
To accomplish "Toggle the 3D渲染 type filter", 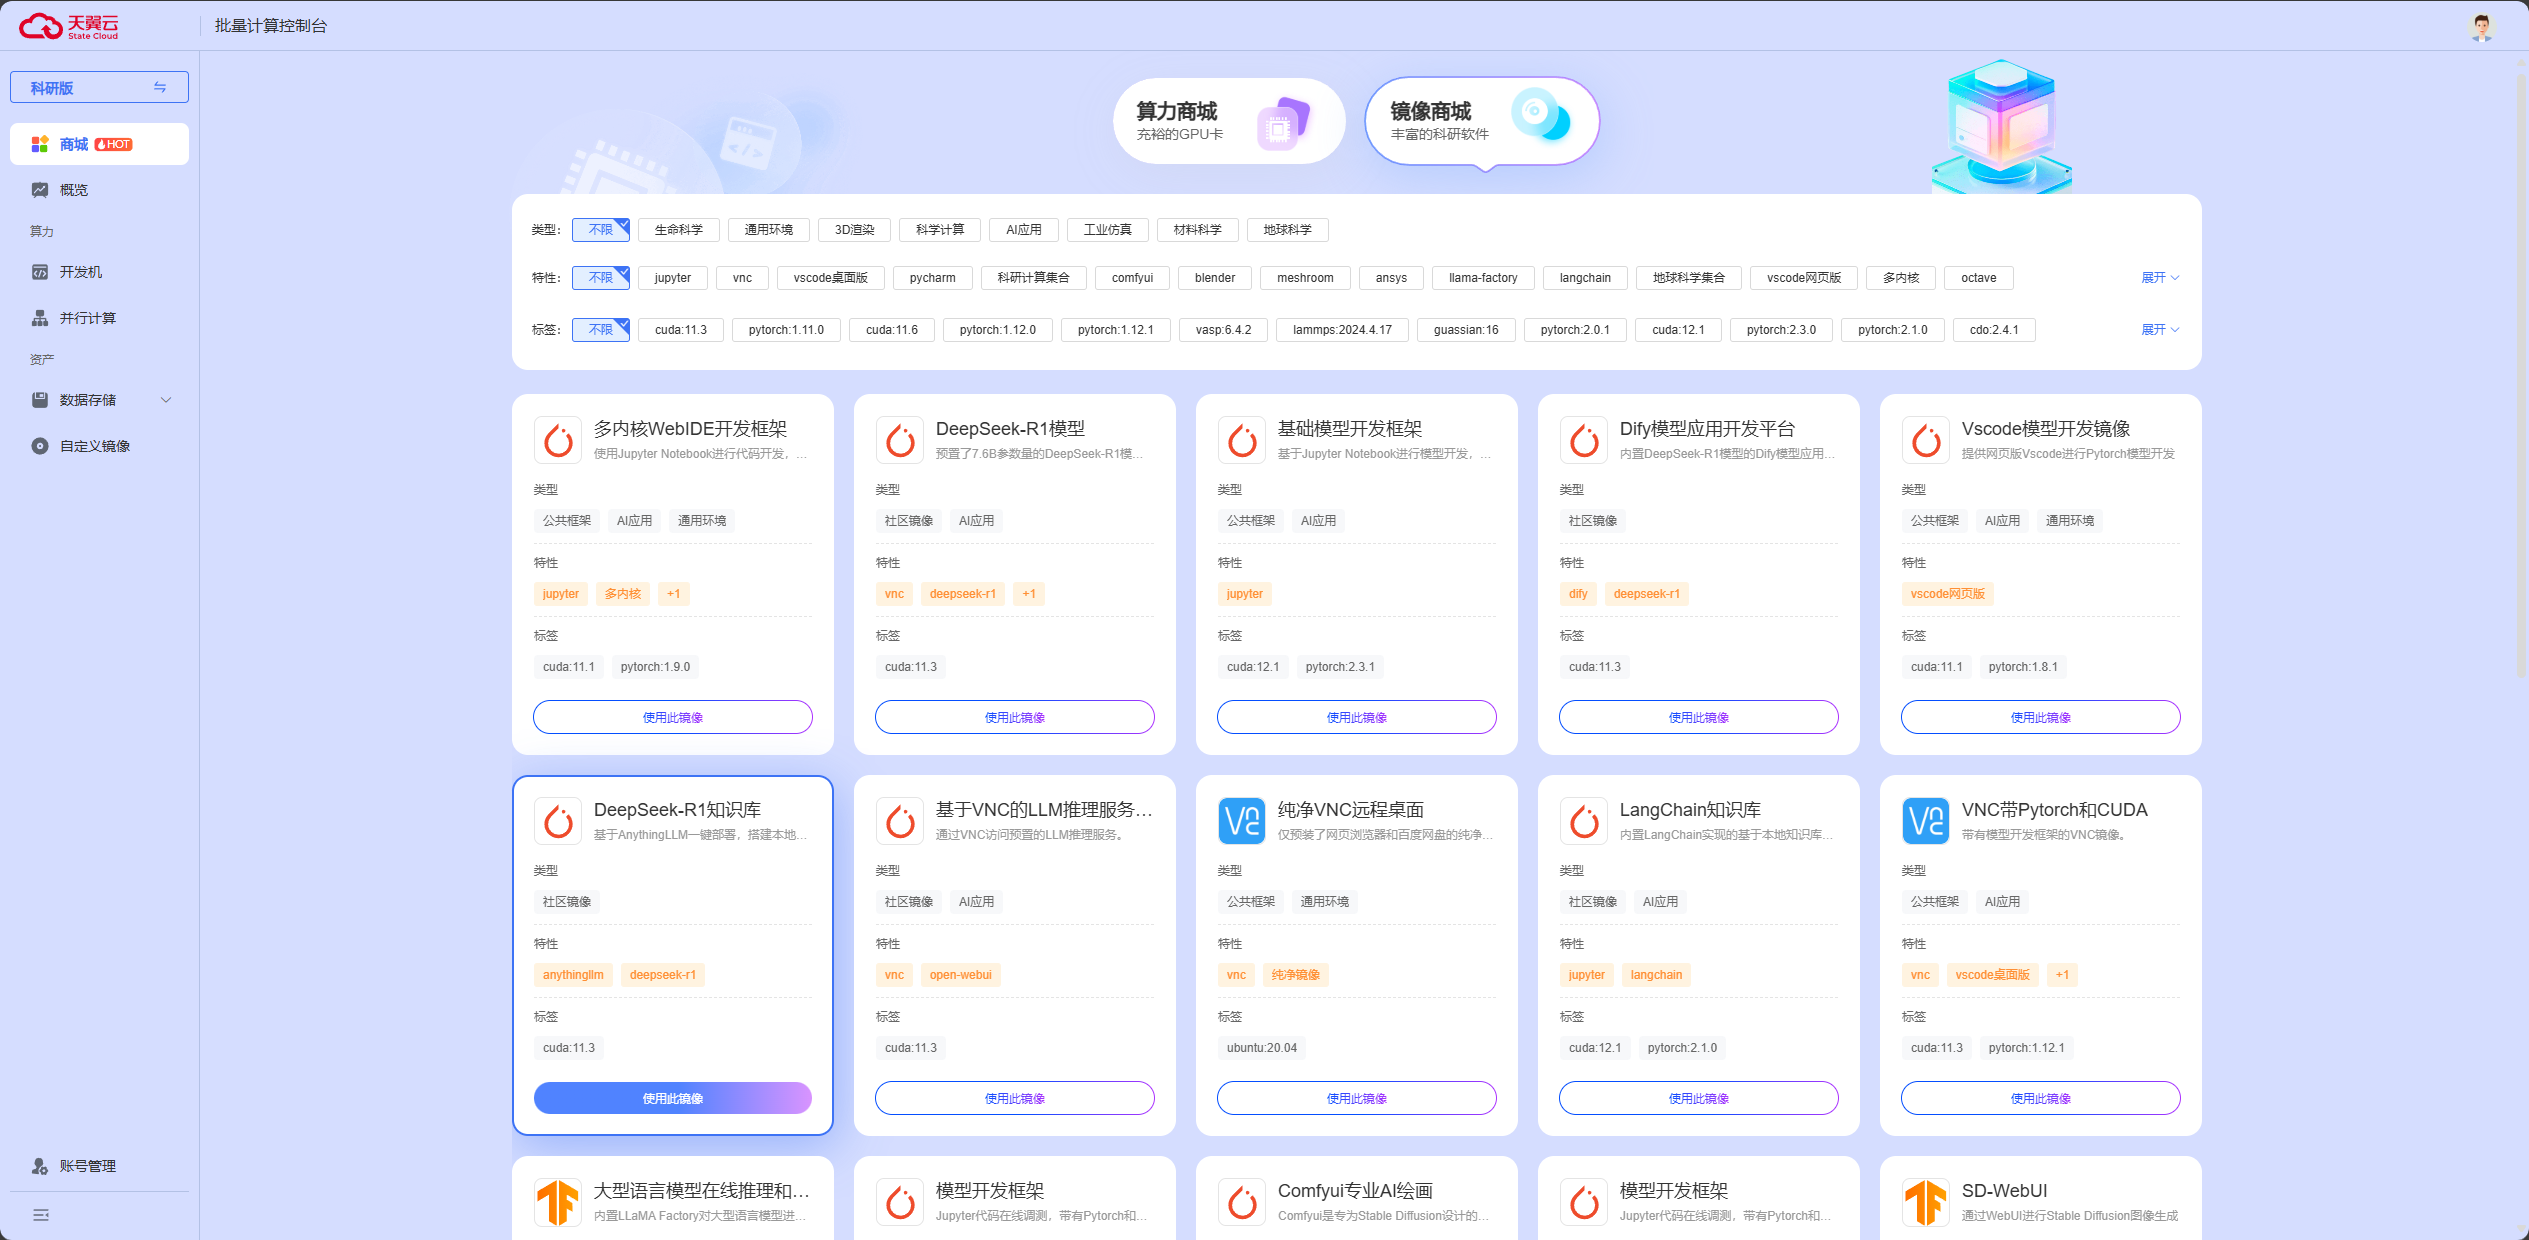I will coord(855,230).
